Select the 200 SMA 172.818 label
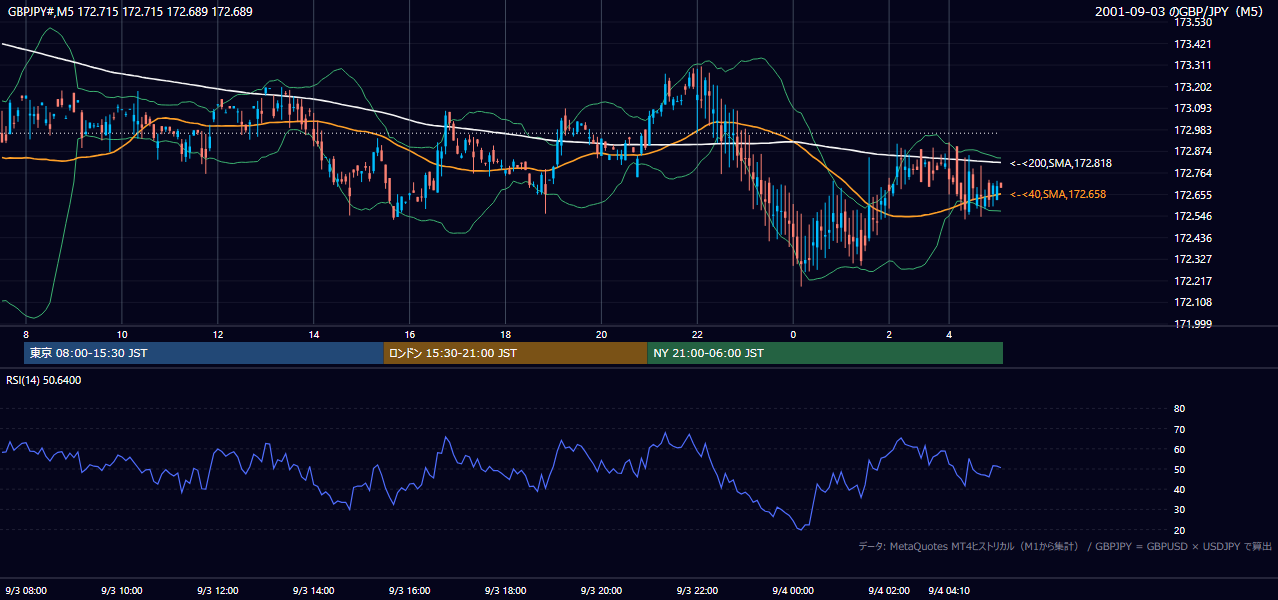This screenshot has height=600, width=1278. 1061,163
